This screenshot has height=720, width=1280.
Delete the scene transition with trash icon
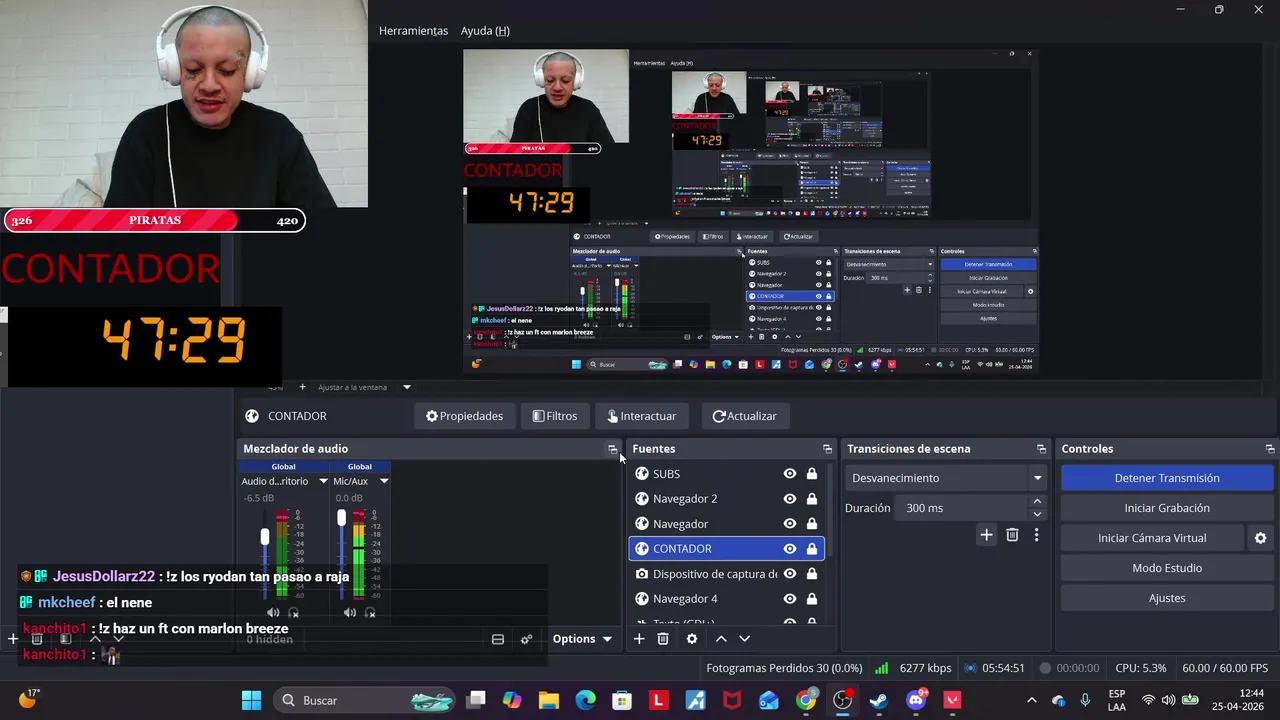[x=1012, y=535]
